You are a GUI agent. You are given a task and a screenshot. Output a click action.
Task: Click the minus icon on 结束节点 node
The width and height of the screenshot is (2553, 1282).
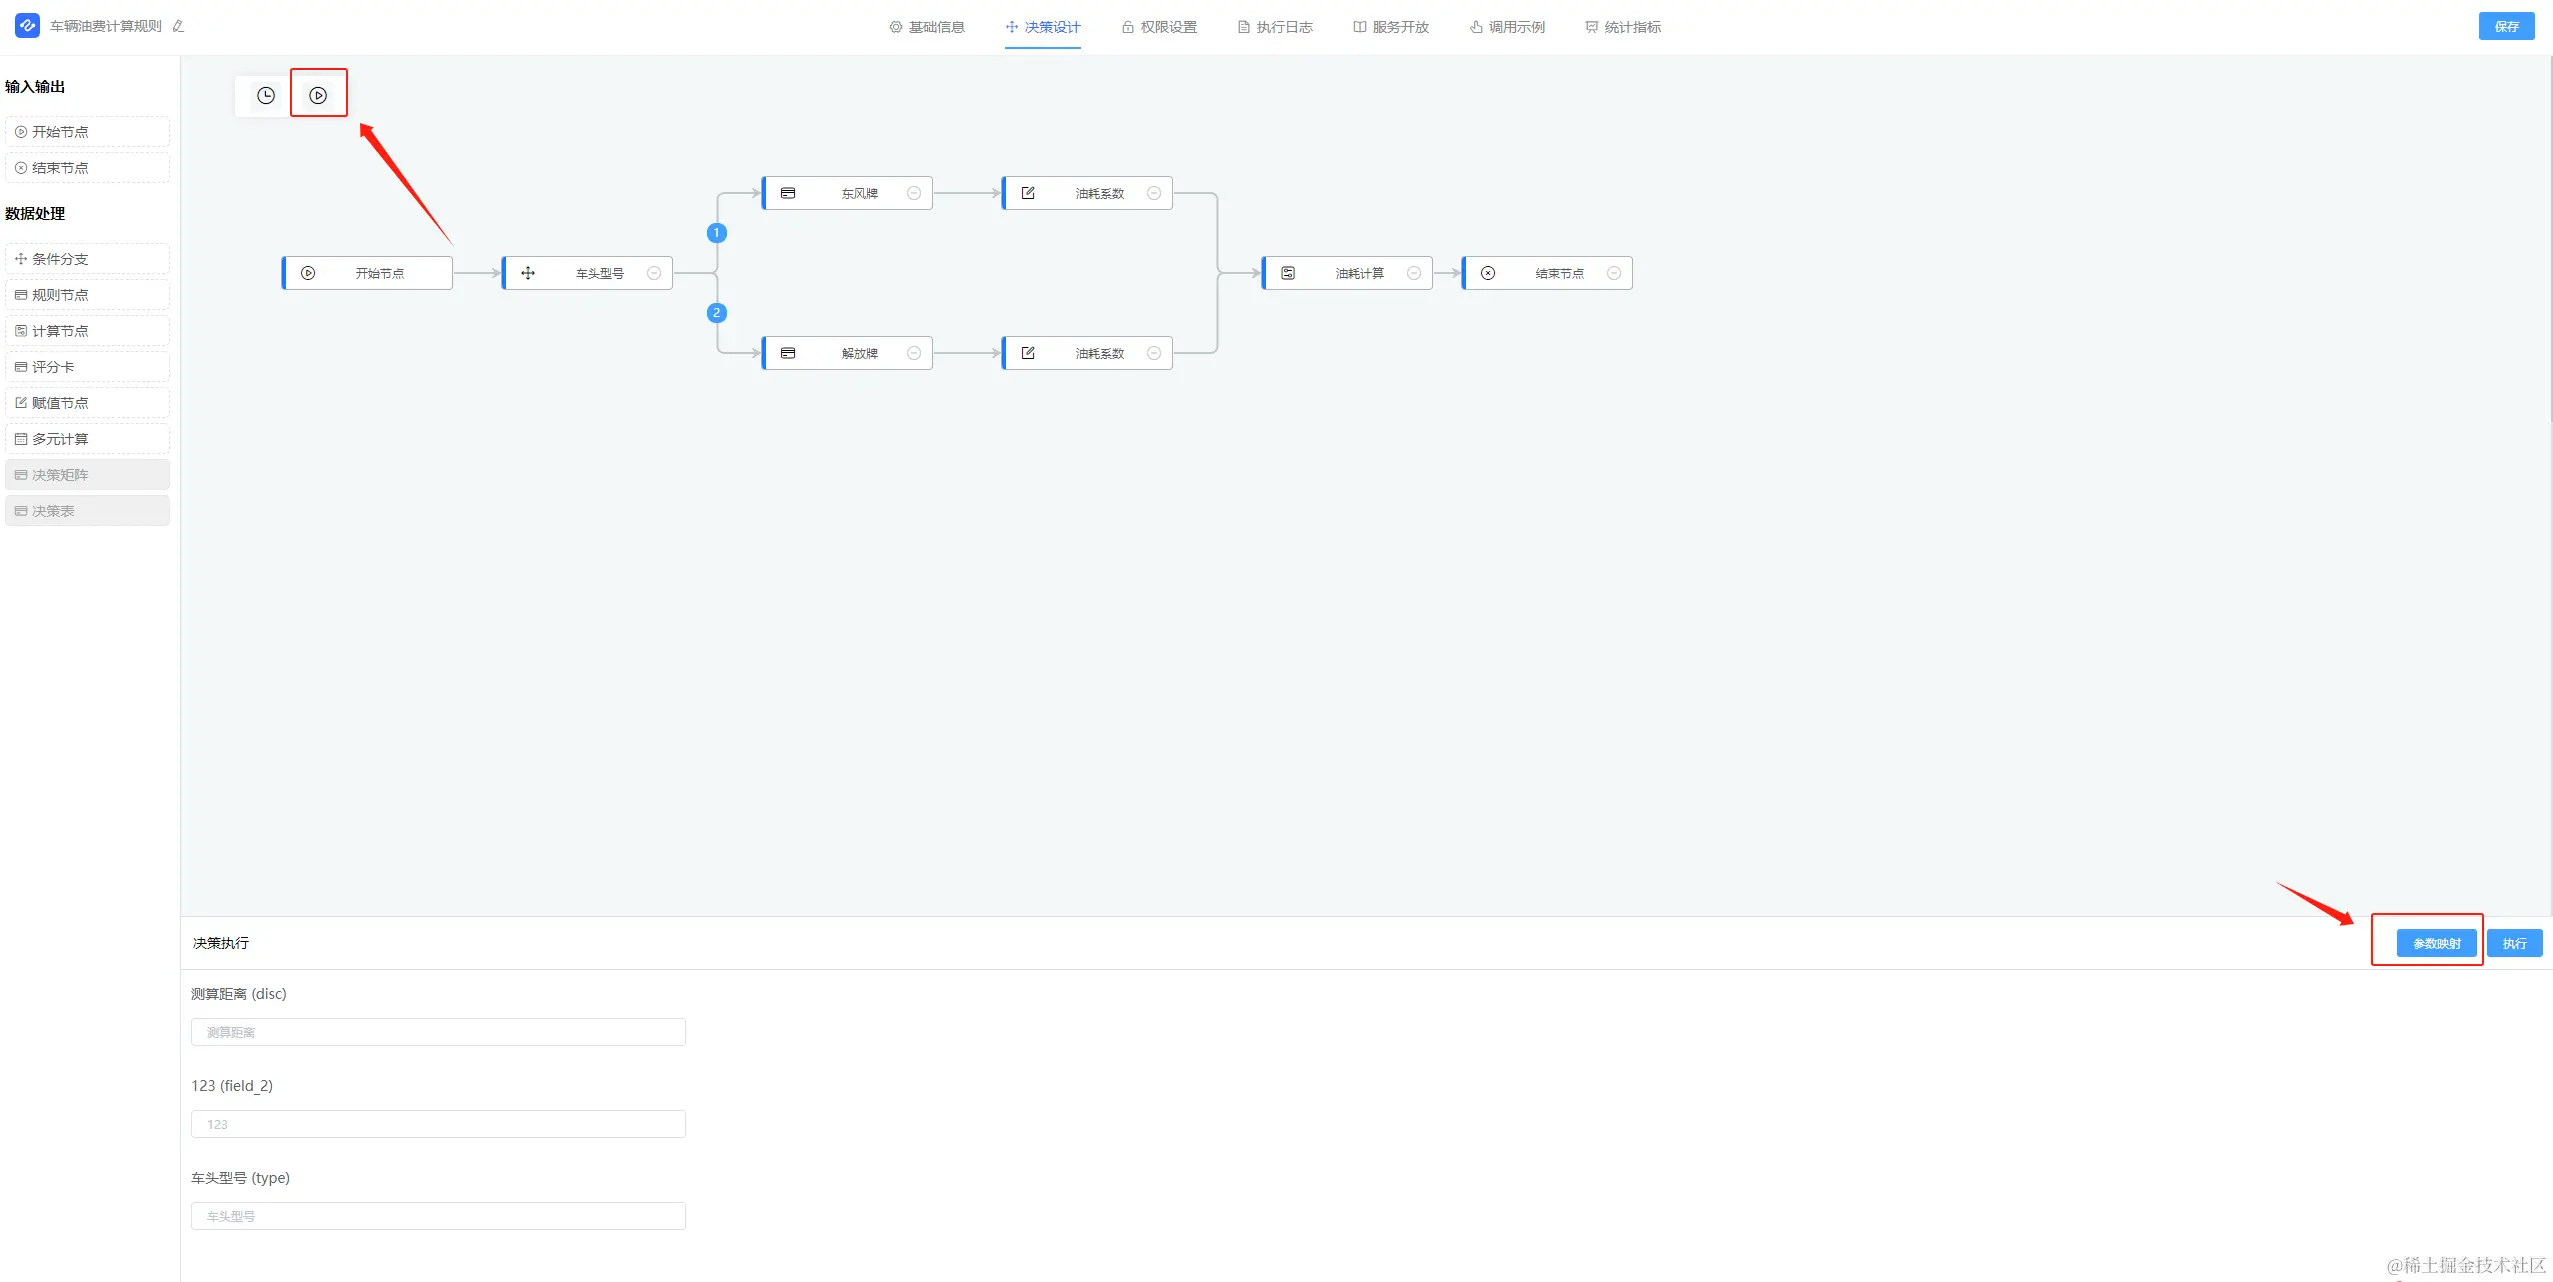[1614, 273]
